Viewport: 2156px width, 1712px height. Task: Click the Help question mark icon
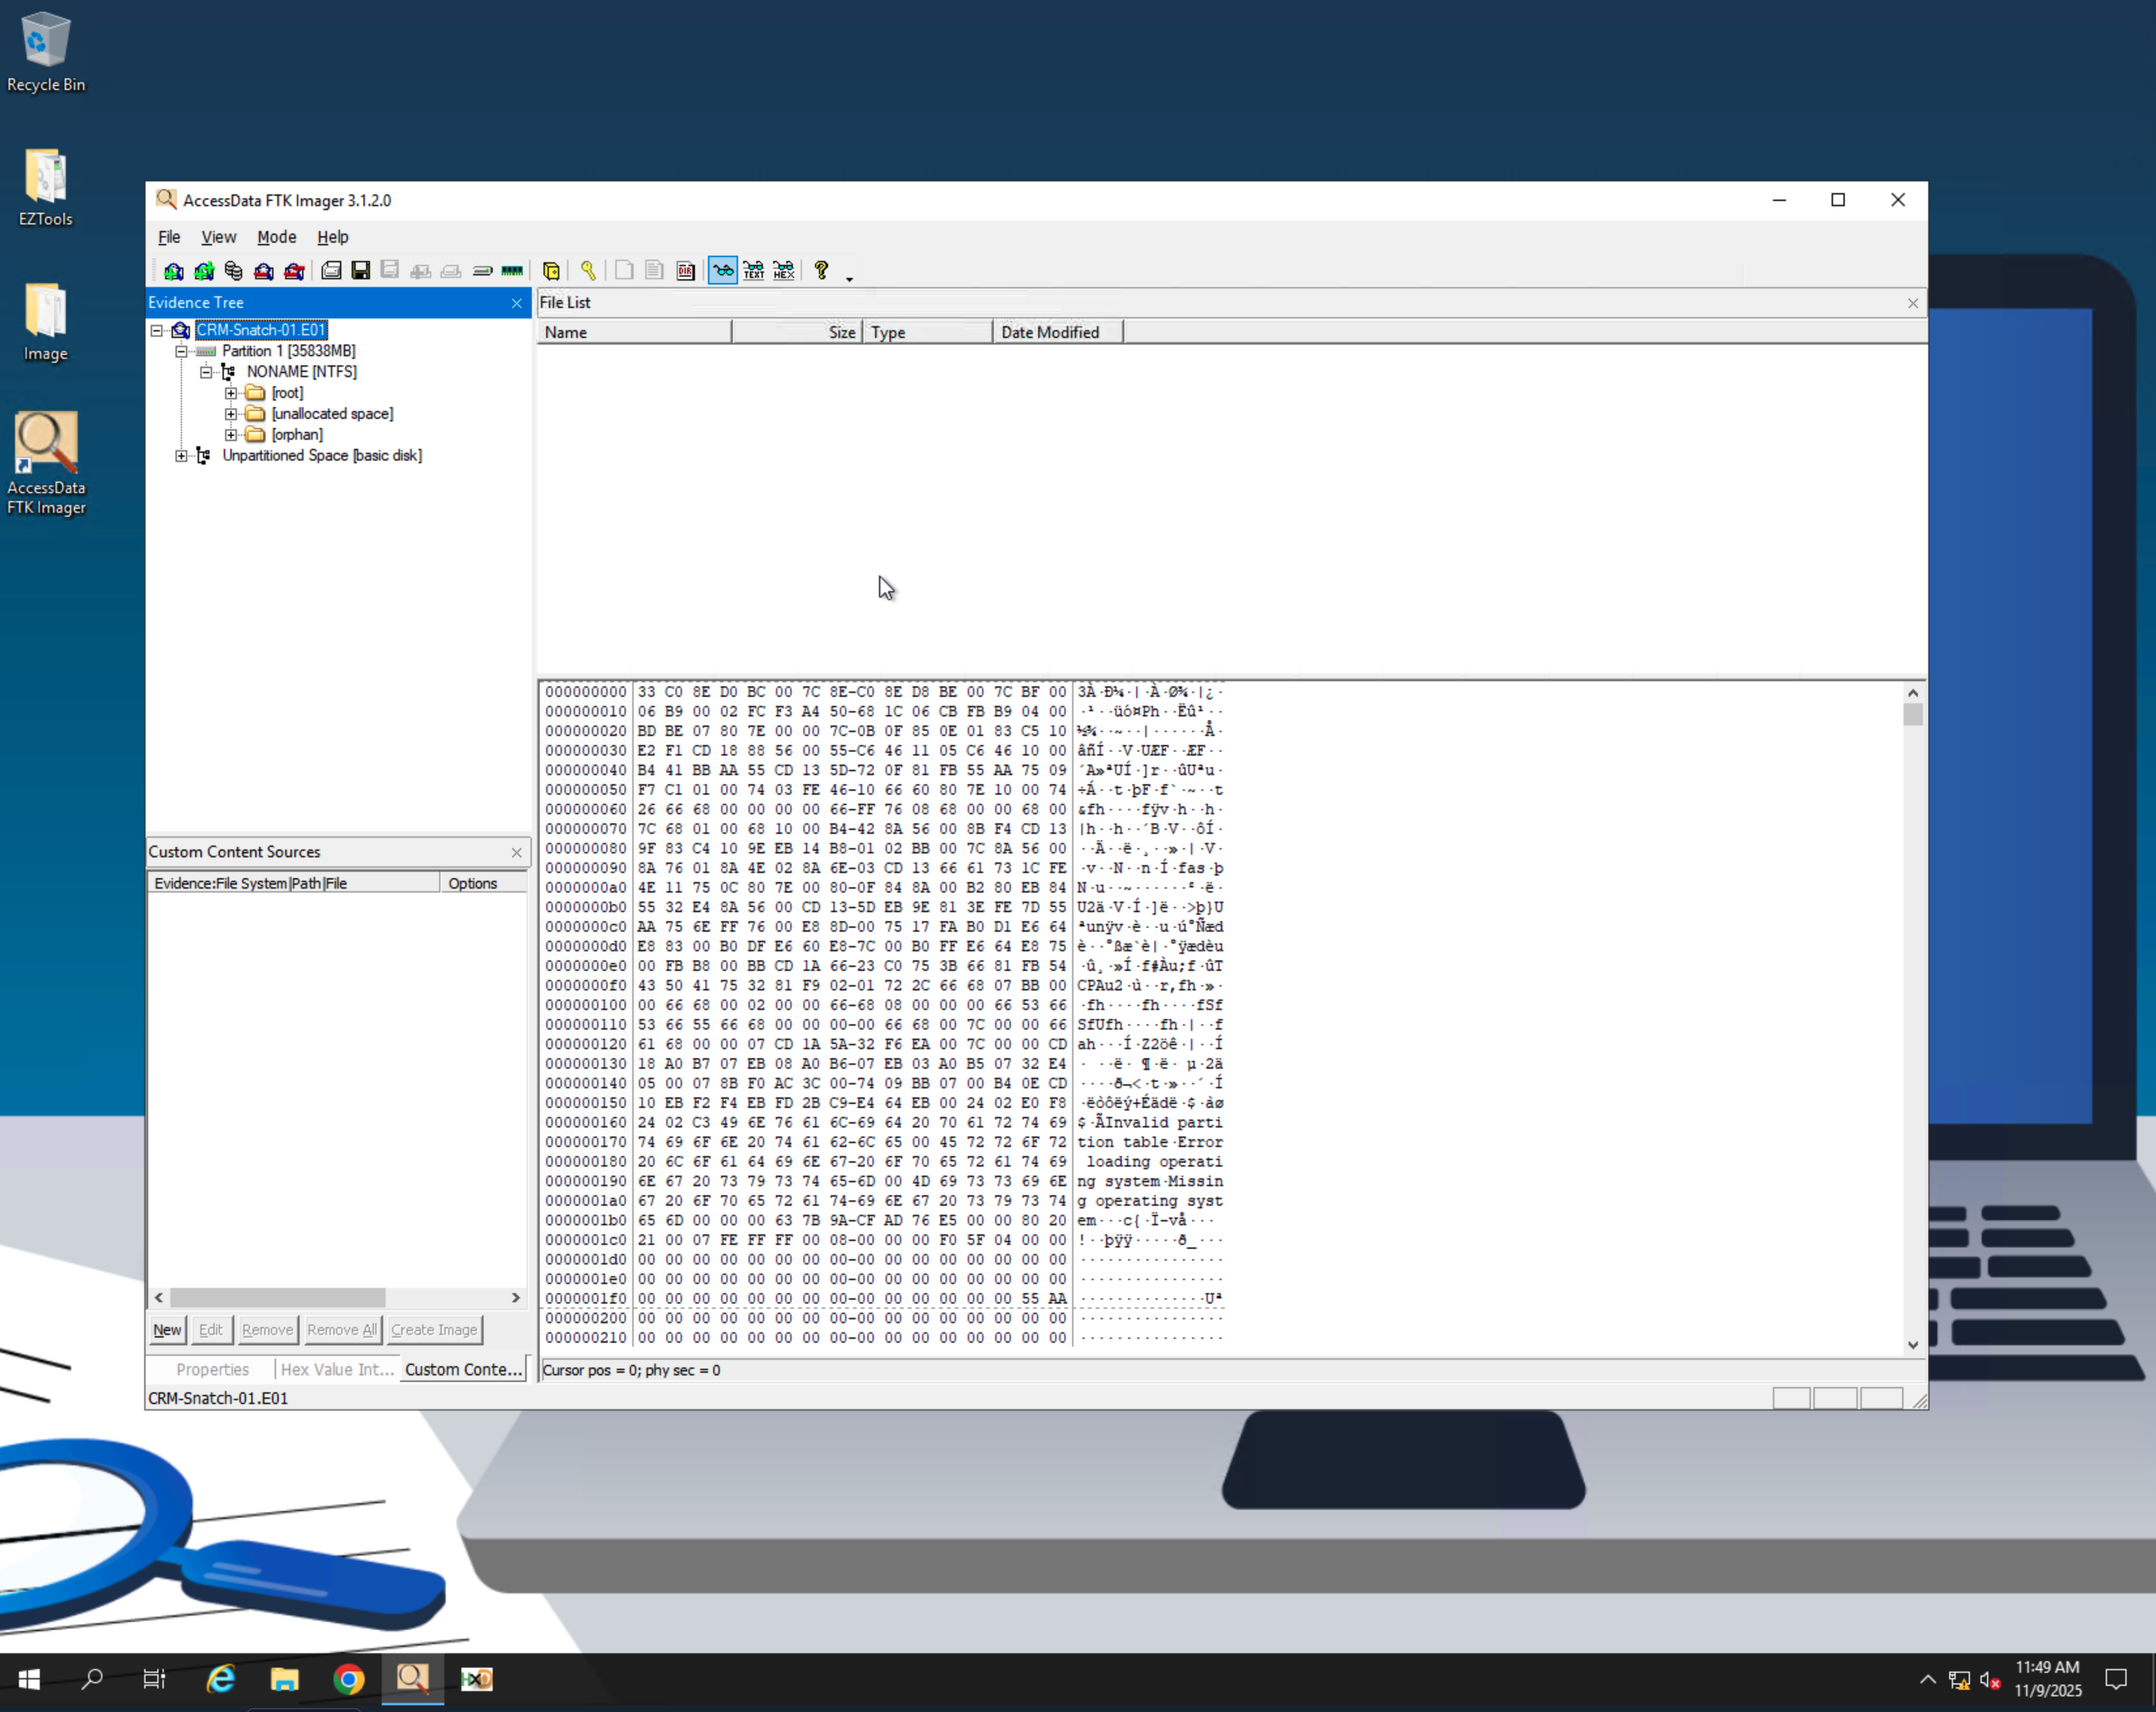pyautogui.click(x=820, y=270)
